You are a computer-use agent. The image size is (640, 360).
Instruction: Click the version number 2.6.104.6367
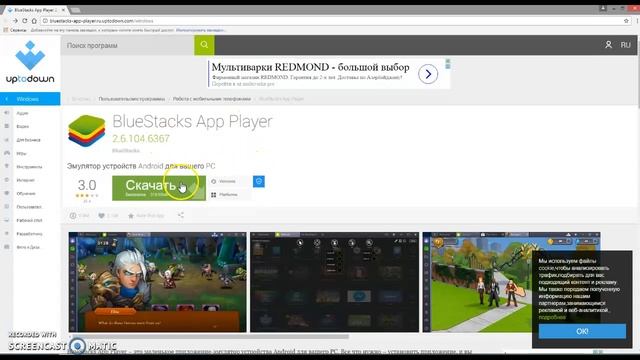(141, 139)
